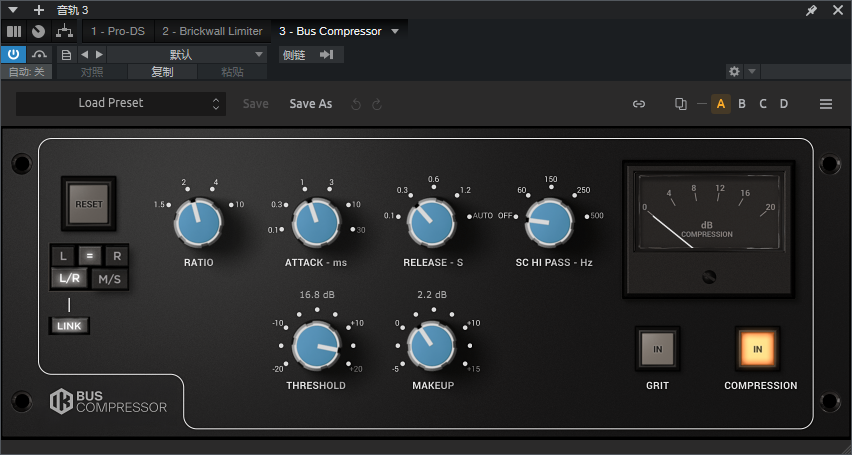Toggle the LINK button

point(69,326)
